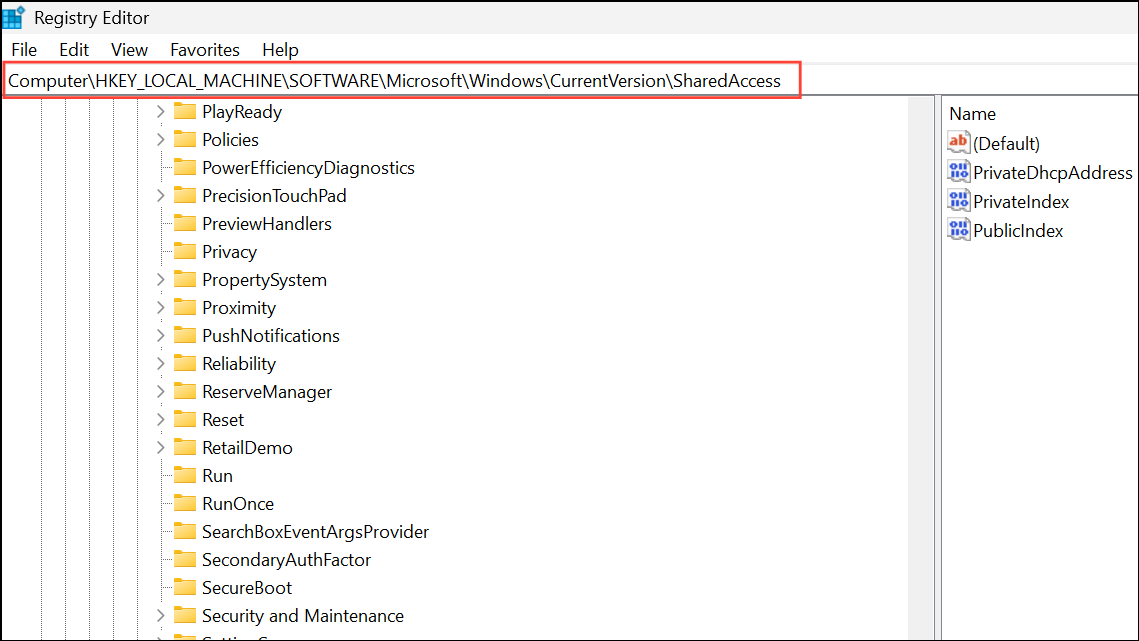Expand the Reliability key
Image resolution: width=1139 pixels, height=641 pixels.
click(x=161, y=363)
